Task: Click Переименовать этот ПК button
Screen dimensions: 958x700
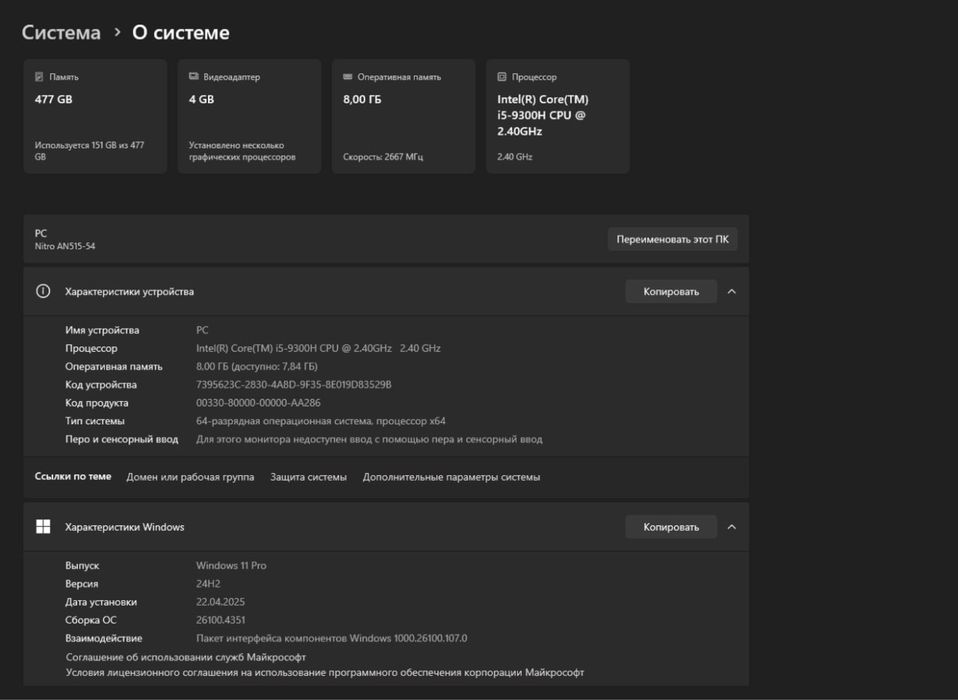Action: 672,239
